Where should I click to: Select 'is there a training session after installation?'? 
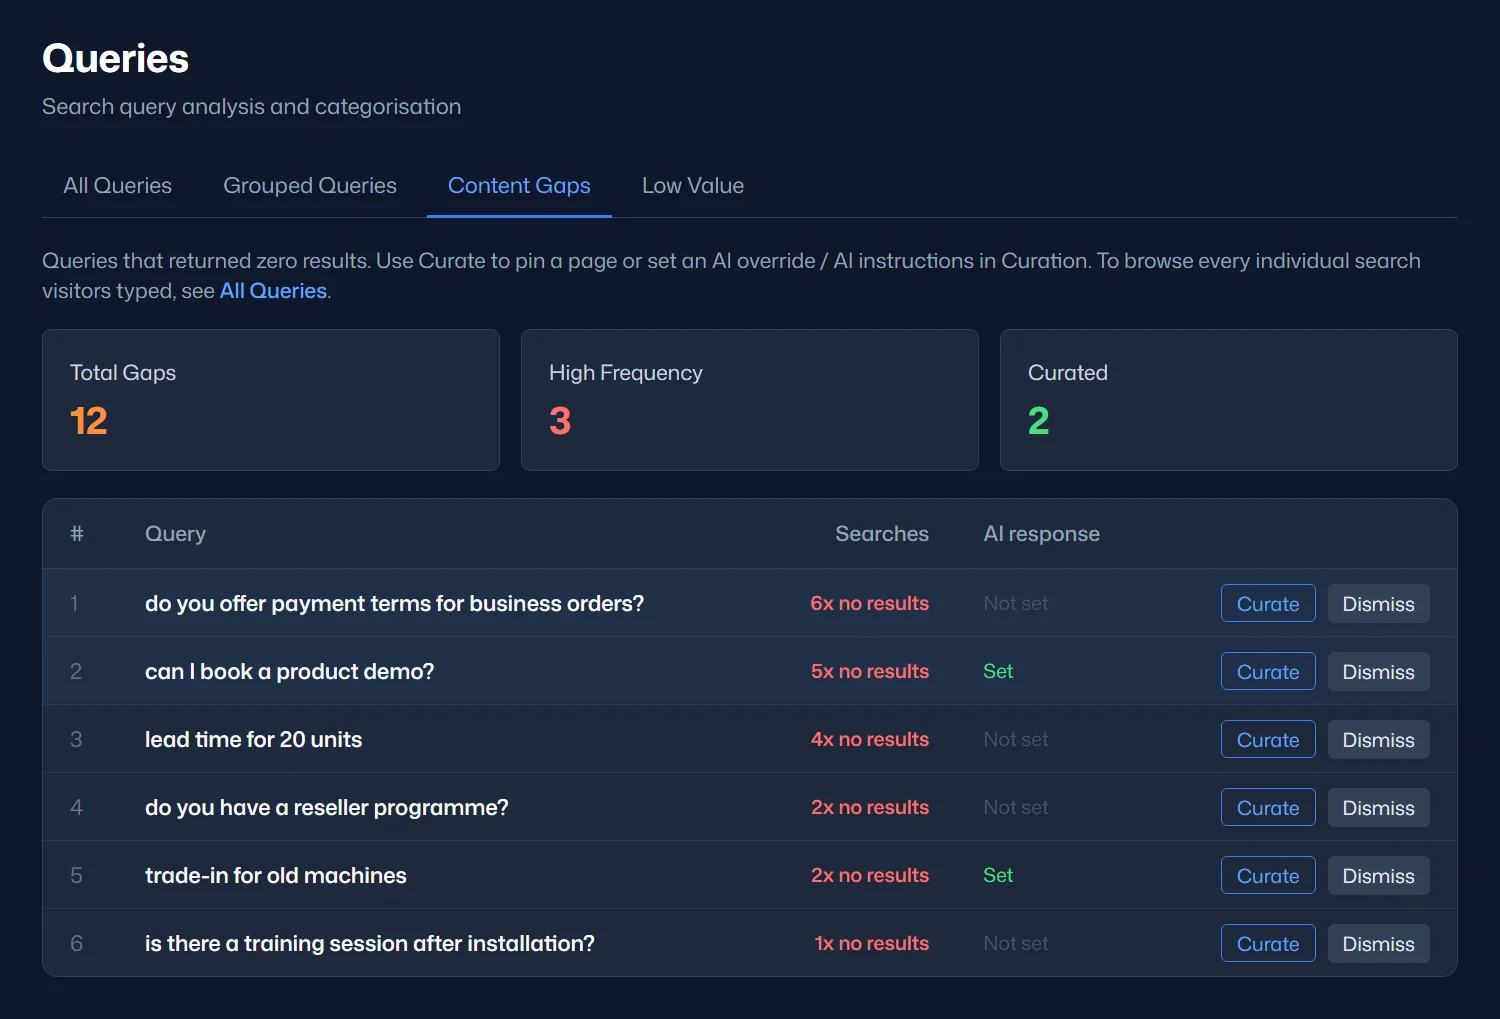(369, 943)
